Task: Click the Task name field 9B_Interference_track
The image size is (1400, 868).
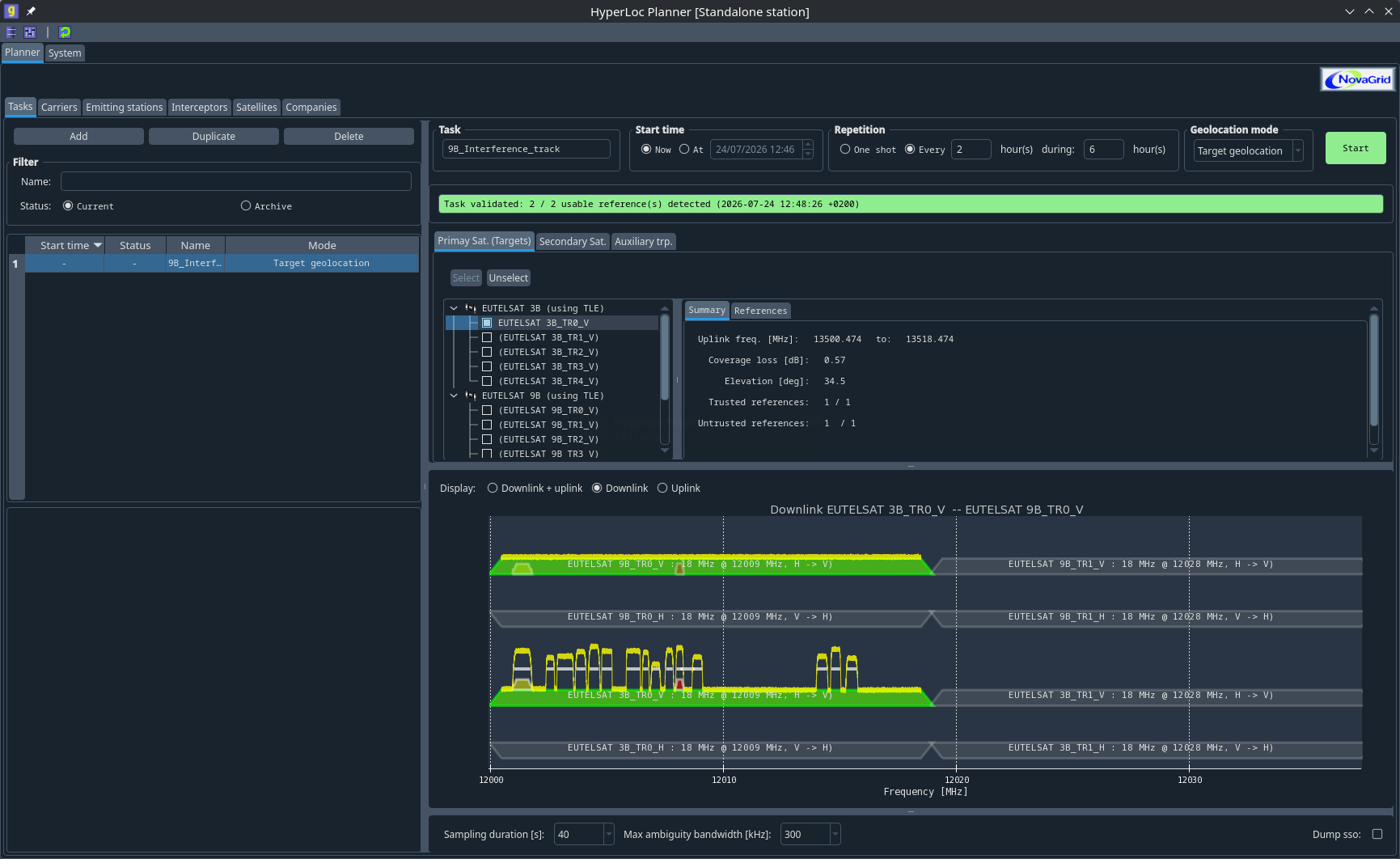Action: coord(527,149)
